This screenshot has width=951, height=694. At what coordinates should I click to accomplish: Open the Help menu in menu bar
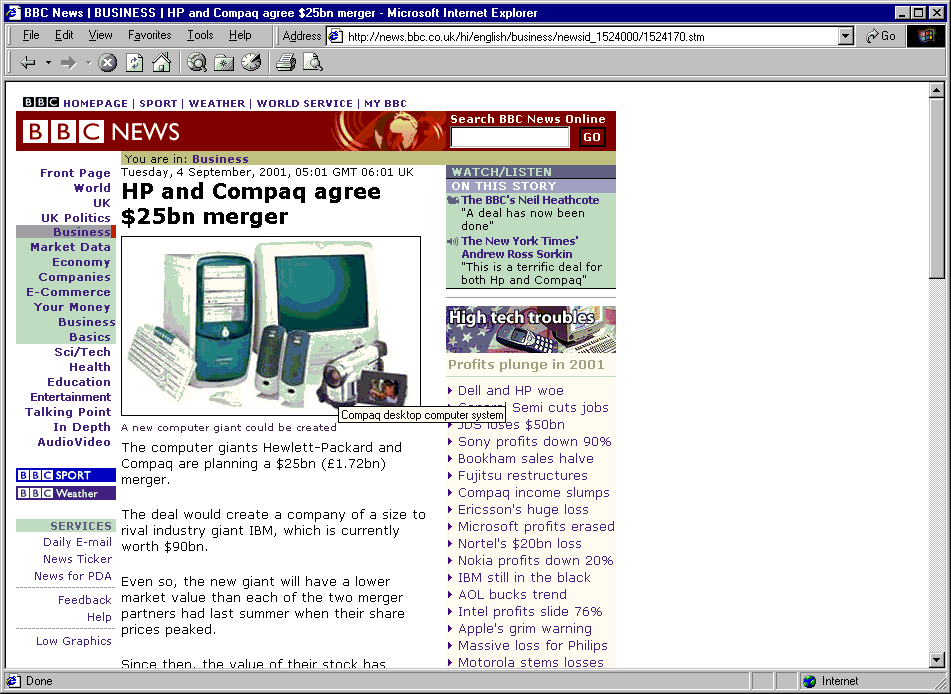[x=240, y=36]
